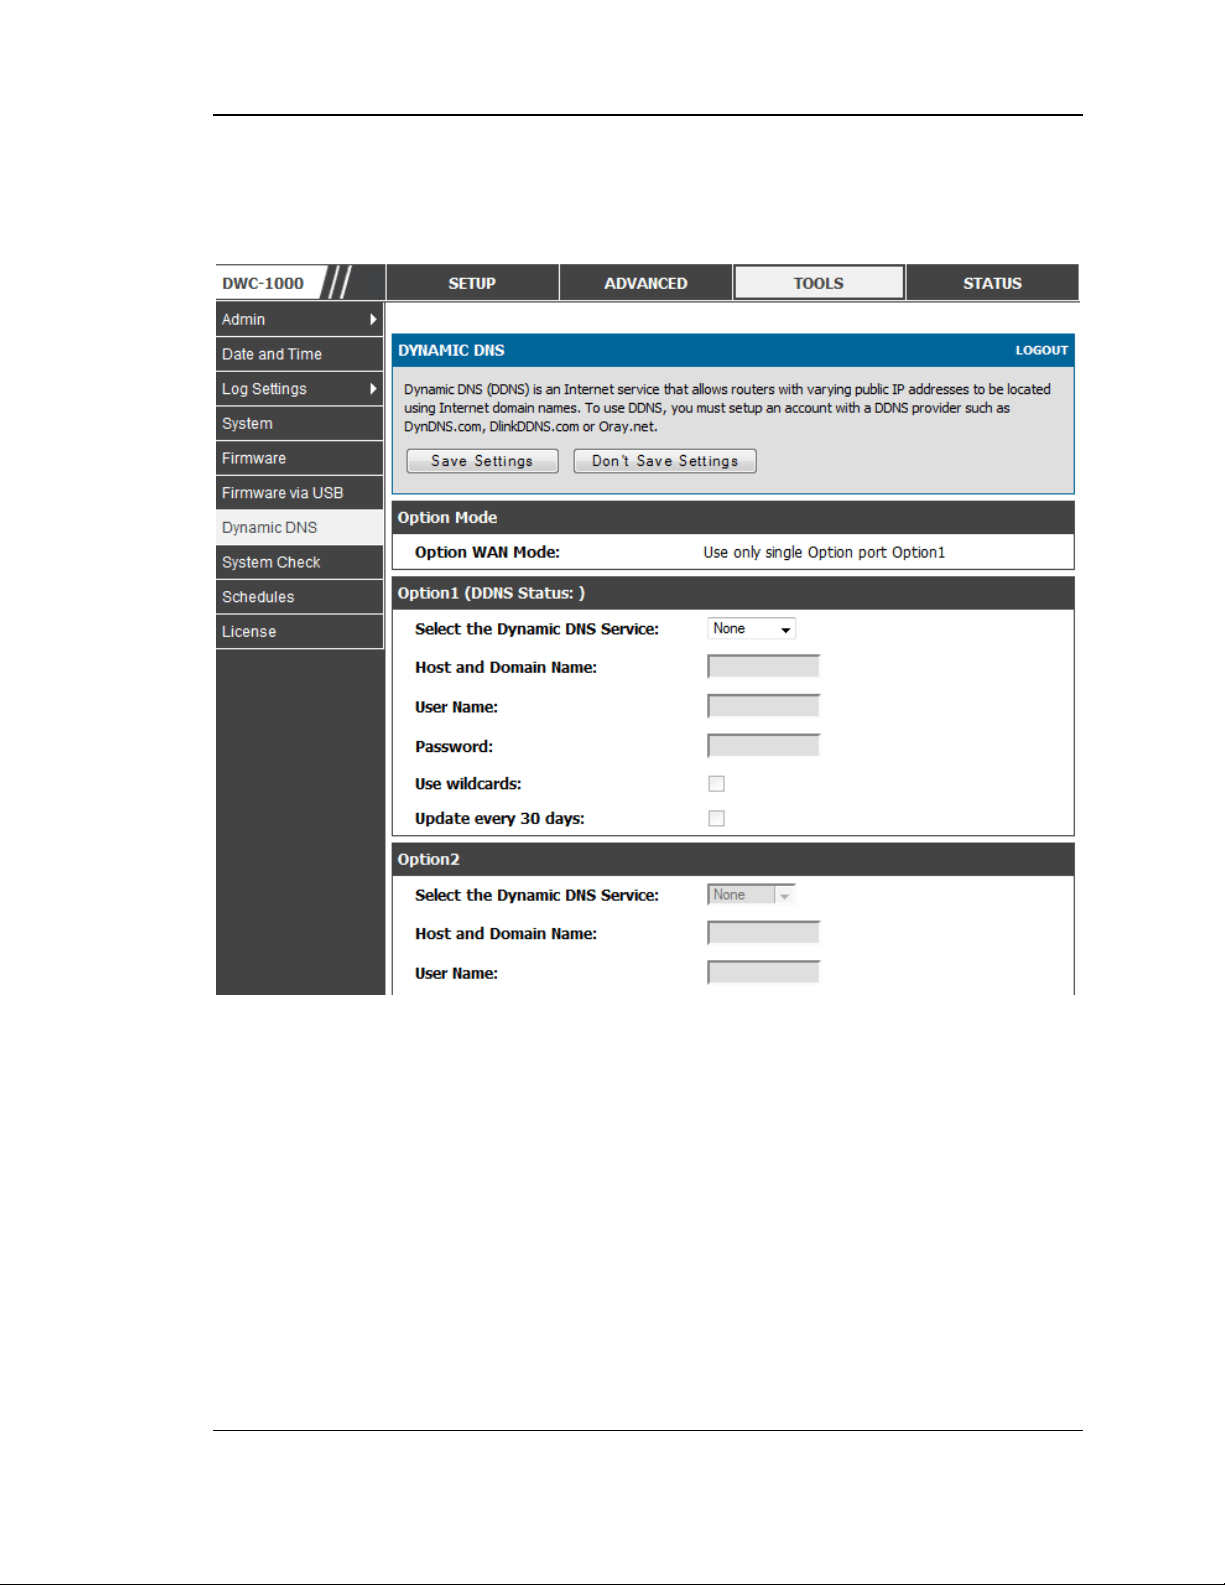Image resolution: width=1225 pixels, height=1585 pixels.
Task: Toggle Update every 30 days checkbox
Action: (x=716, y=818)
